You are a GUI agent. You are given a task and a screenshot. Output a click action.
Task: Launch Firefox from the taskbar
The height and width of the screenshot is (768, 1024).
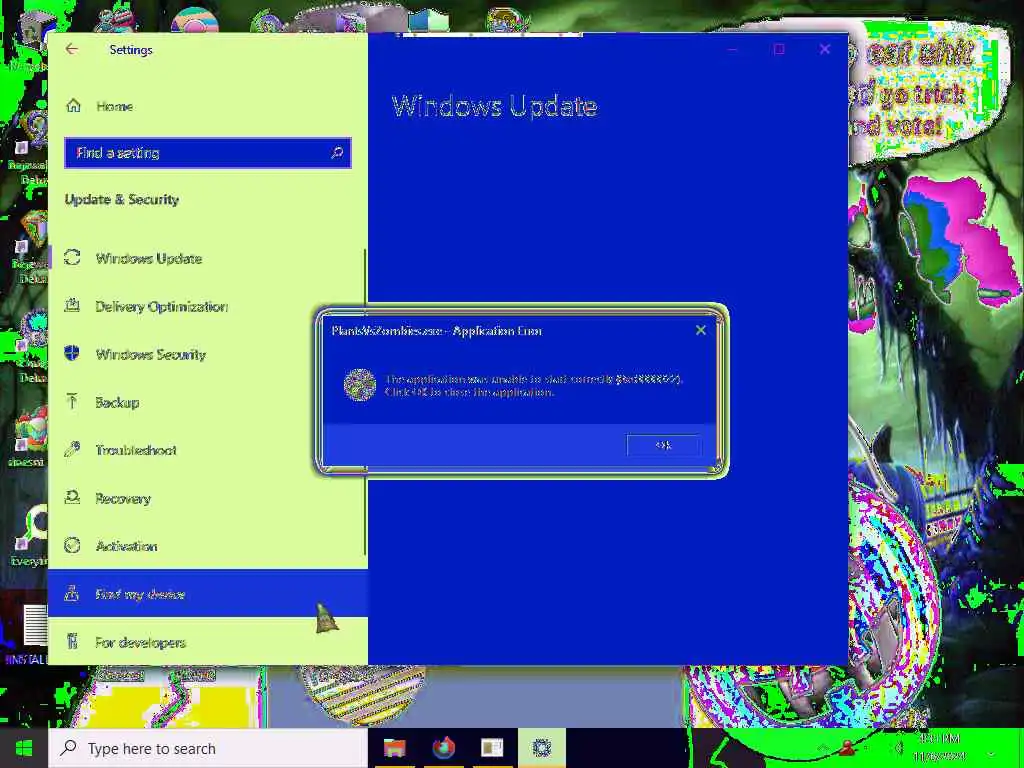point(444,748)
